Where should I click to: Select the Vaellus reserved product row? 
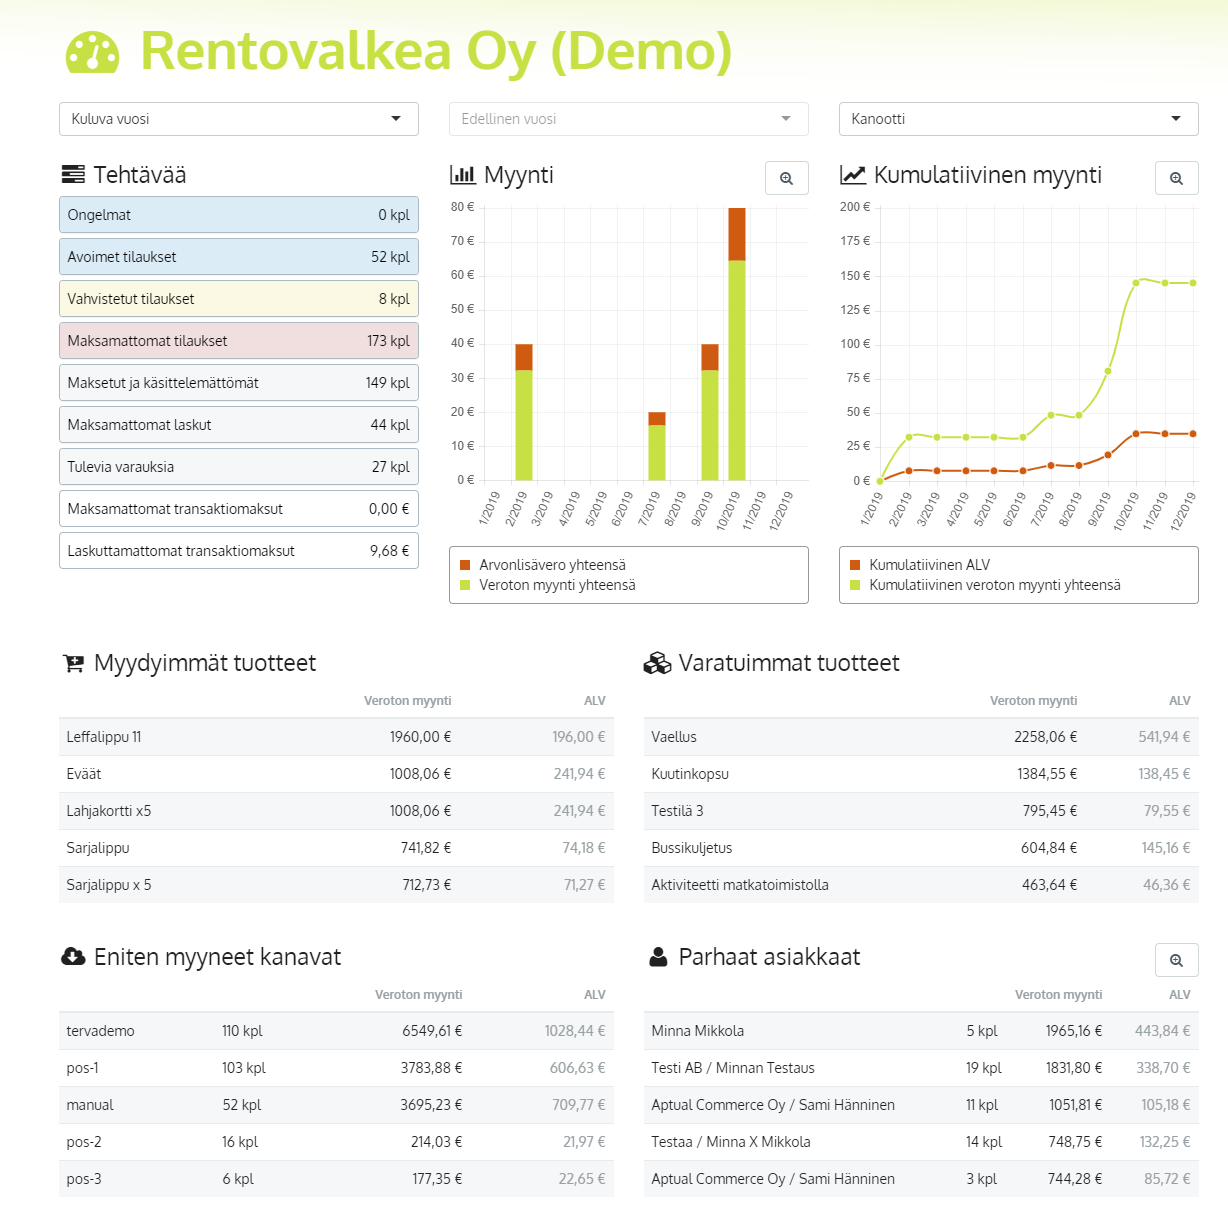[x=921, y=737]
